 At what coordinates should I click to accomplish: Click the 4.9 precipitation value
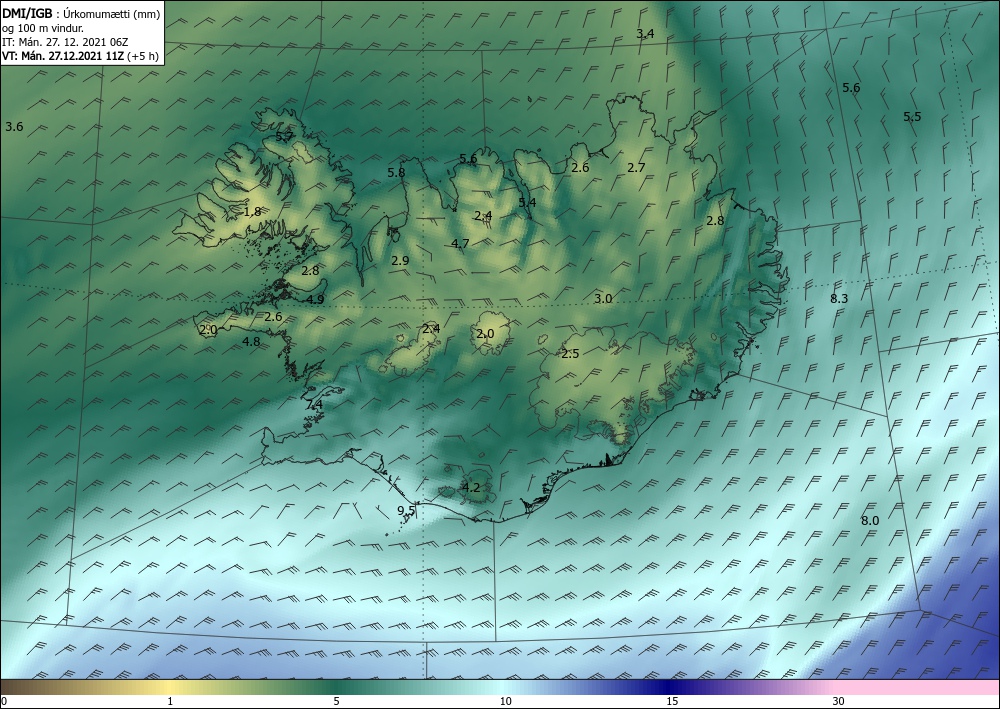[x=315, y=300]
